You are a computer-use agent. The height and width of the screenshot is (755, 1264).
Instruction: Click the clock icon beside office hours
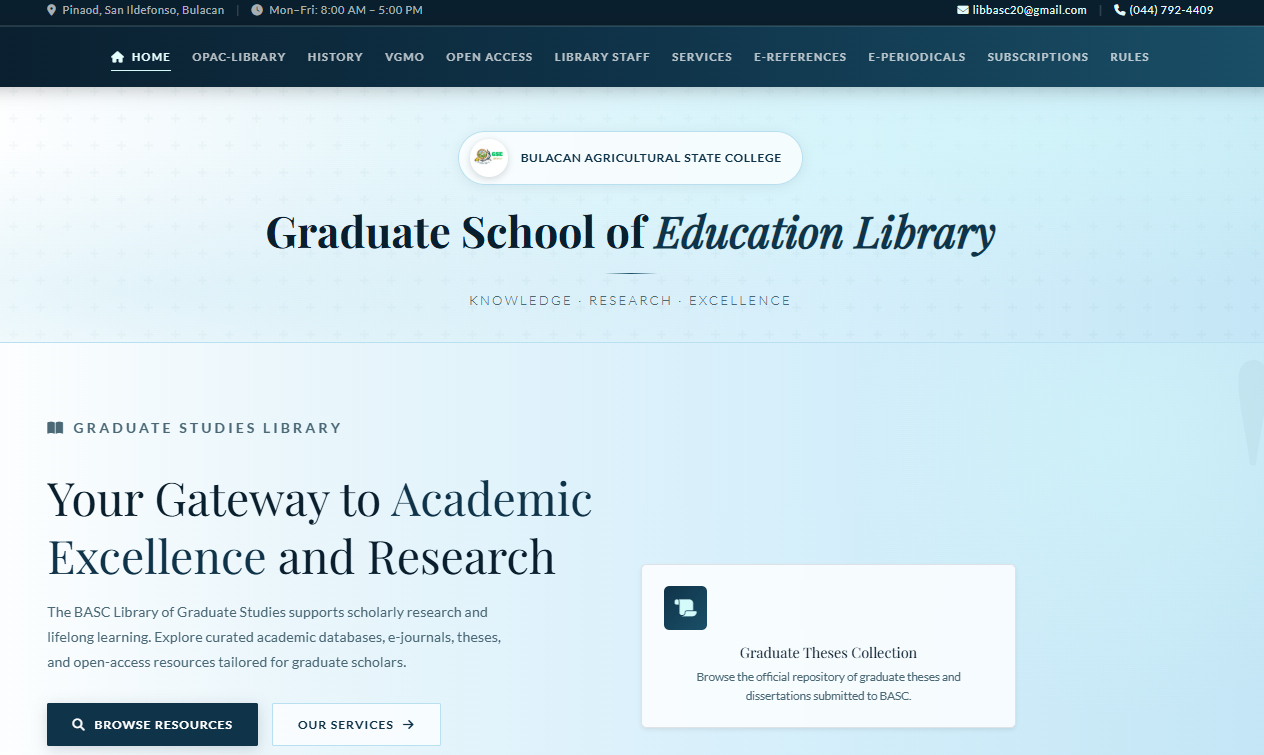pos(257,10)
